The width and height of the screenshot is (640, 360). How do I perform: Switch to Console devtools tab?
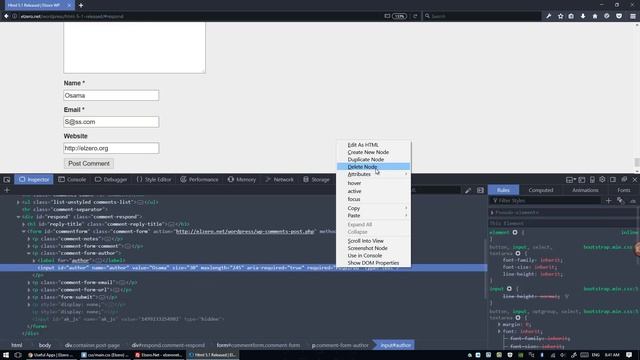72,180
